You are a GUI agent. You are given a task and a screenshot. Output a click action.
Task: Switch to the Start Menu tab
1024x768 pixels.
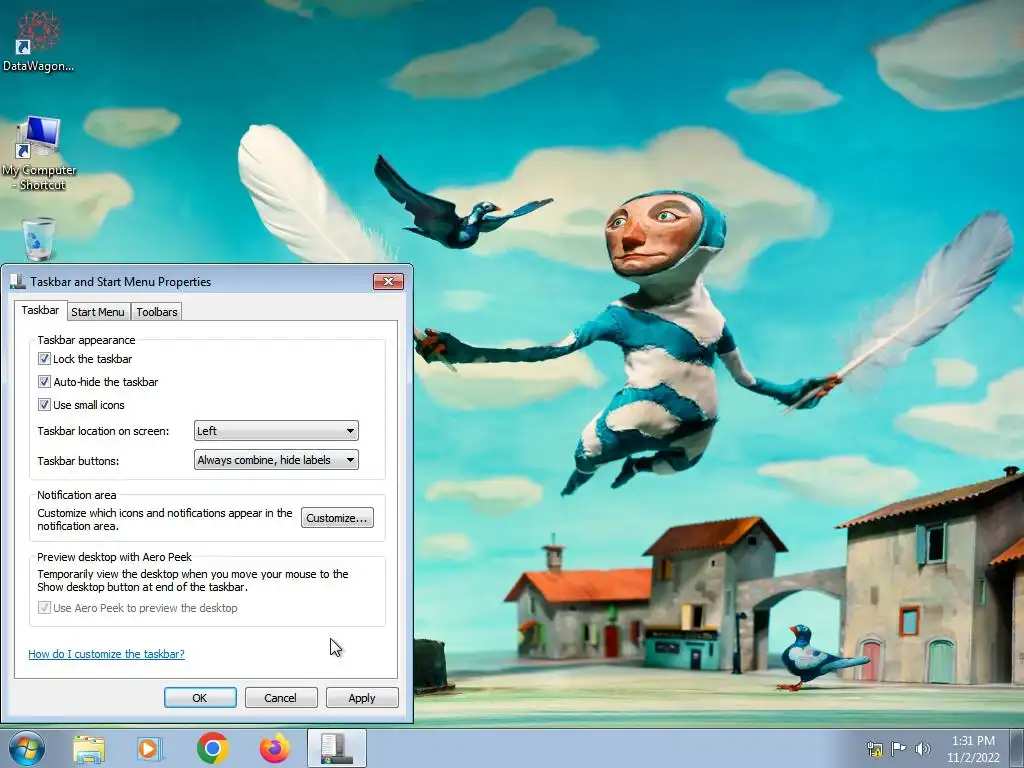click(98, 312)
